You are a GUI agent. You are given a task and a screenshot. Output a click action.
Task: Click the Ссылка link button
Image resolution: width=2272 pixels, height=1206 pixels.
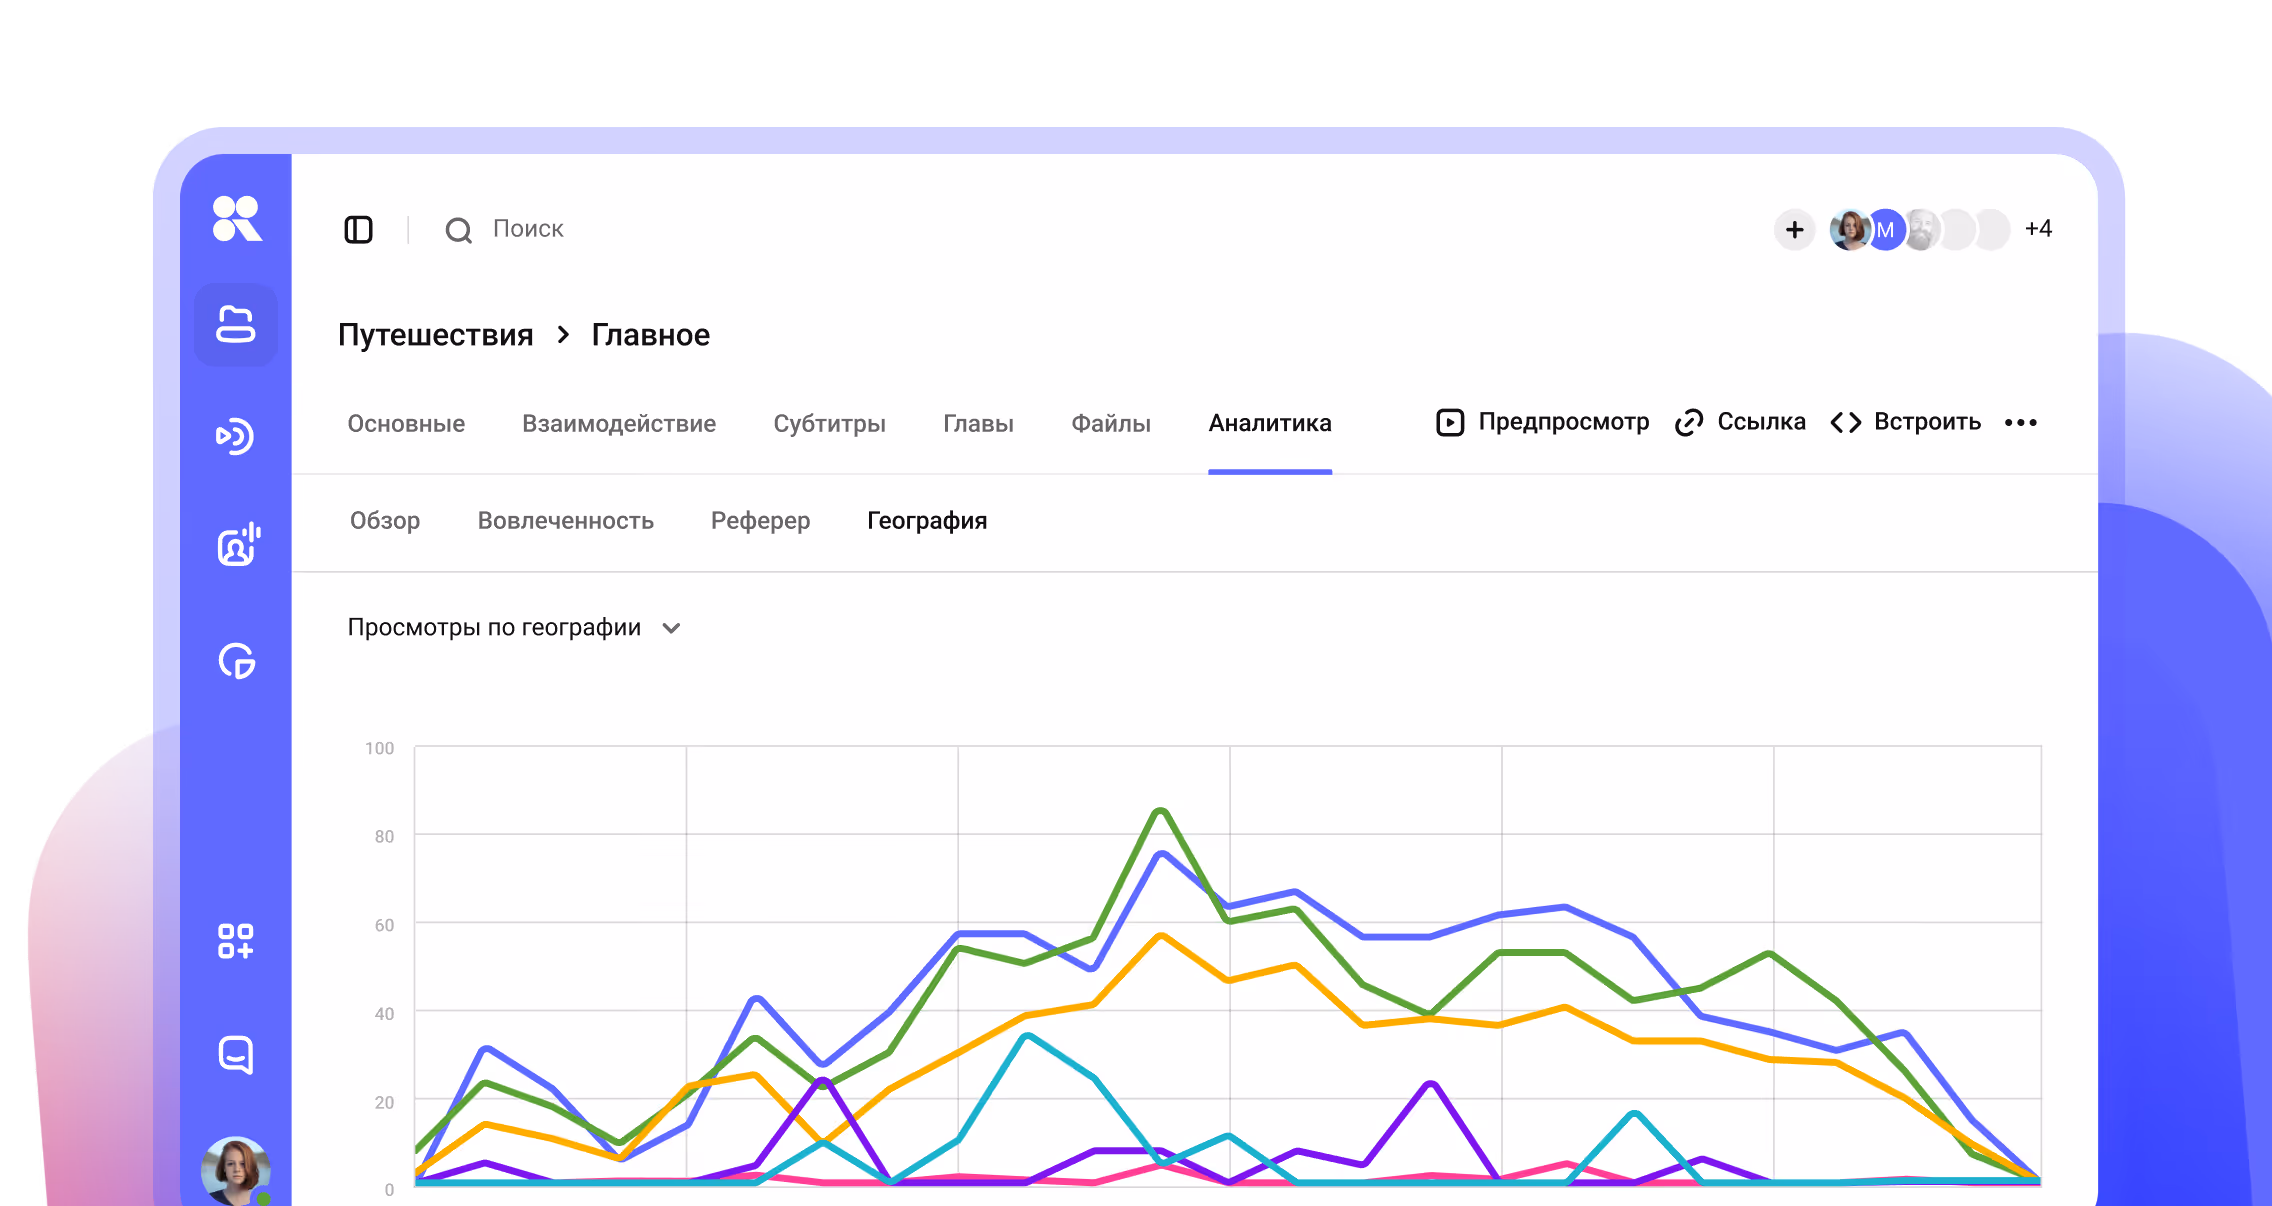pyautogui.click(x=1740, y=422)
